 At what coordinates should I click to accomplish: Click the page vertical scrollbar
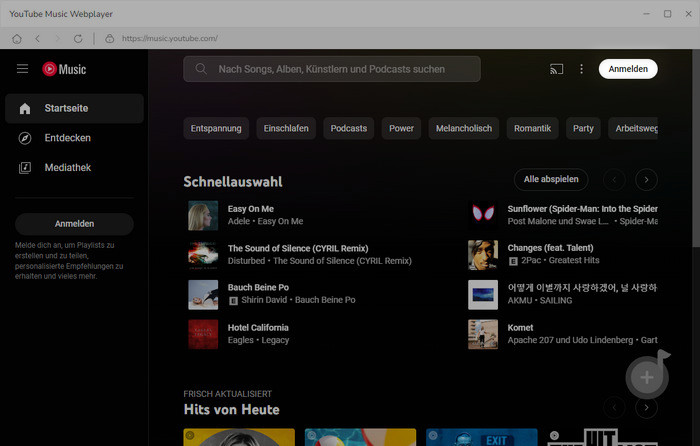click(x=696, y=147)
